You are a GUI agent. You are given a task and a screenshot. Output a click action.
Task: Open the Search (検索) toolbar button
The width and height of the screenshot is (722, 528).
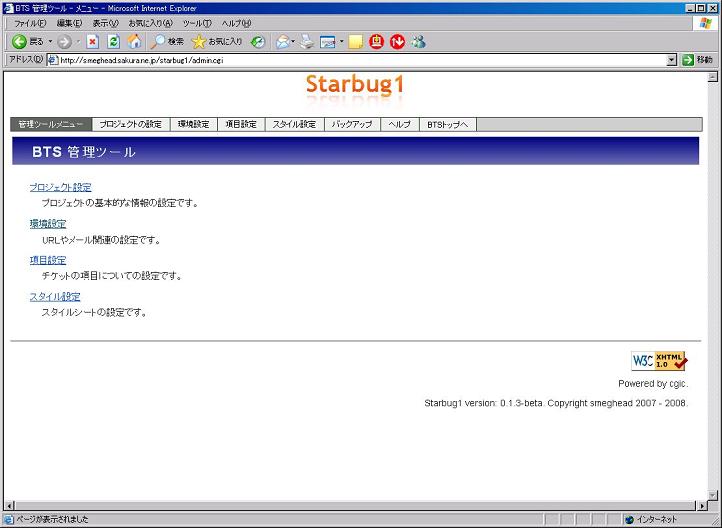(167, 42)
